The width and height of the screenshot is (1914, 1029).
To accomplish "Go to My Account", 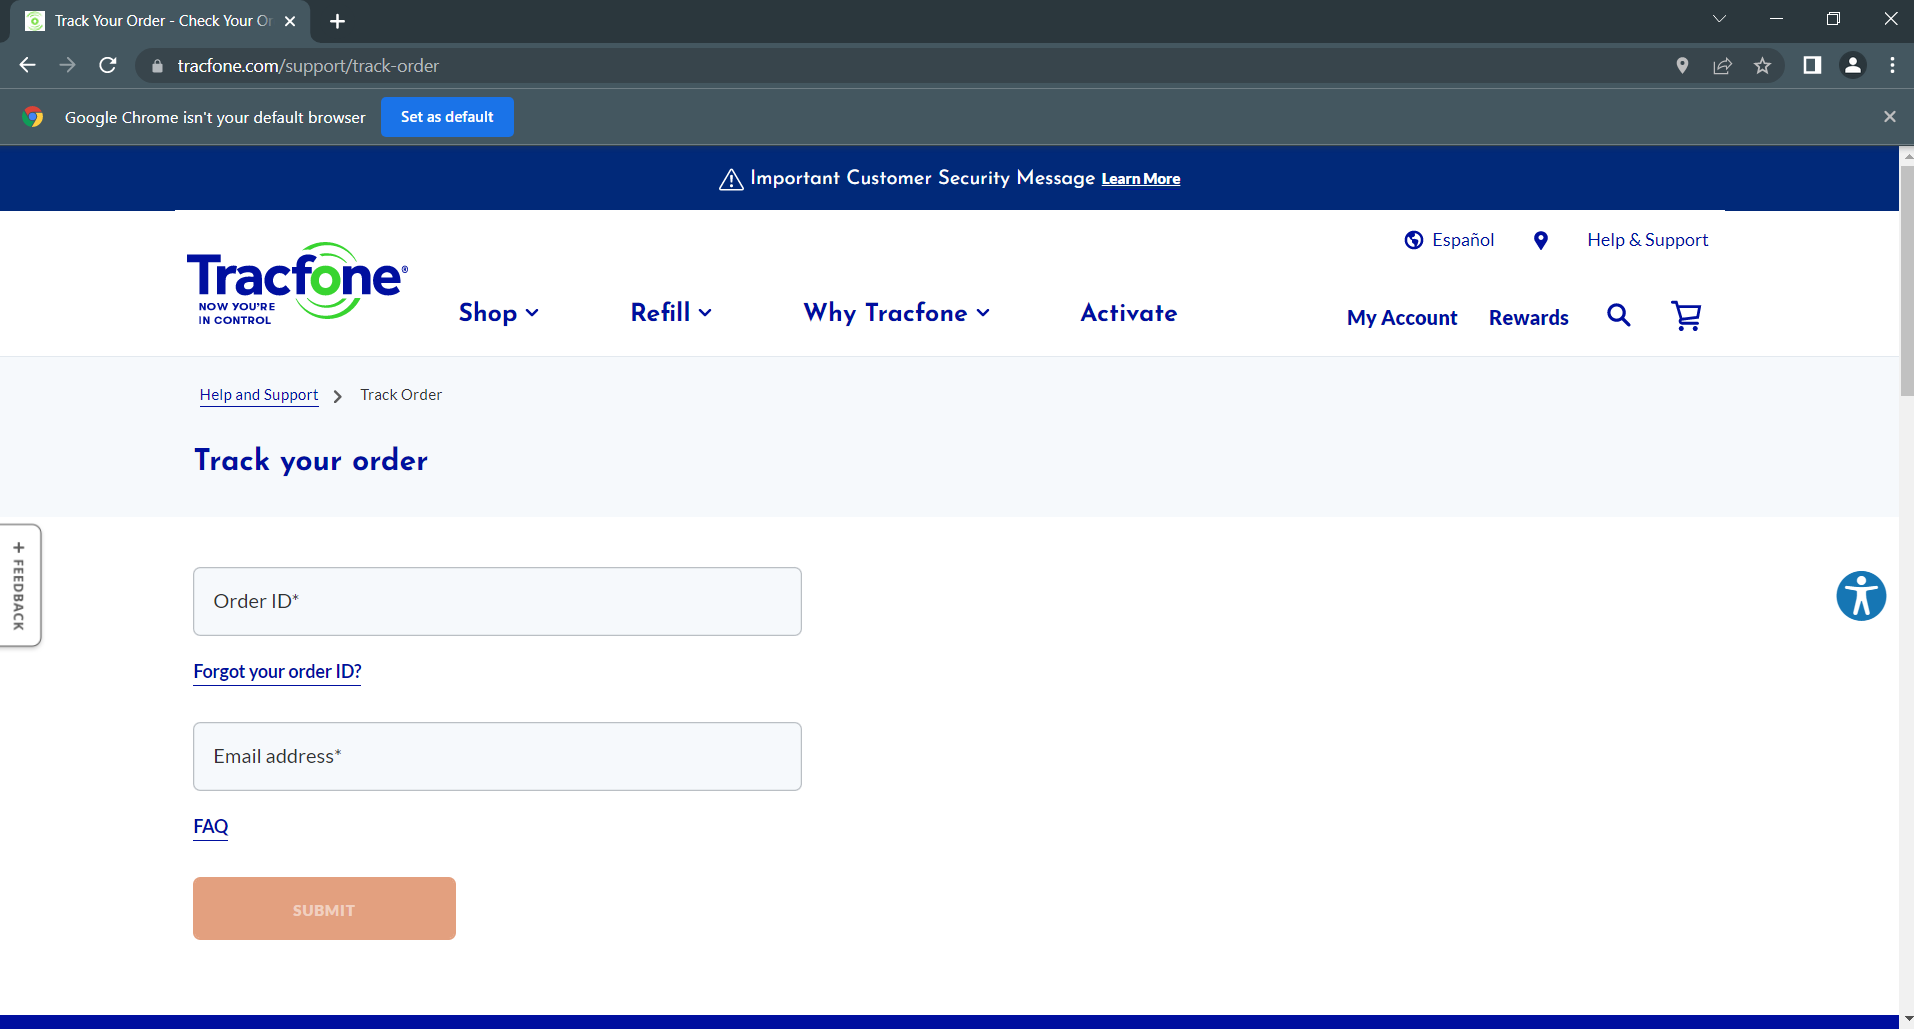I will [1401, 317].
